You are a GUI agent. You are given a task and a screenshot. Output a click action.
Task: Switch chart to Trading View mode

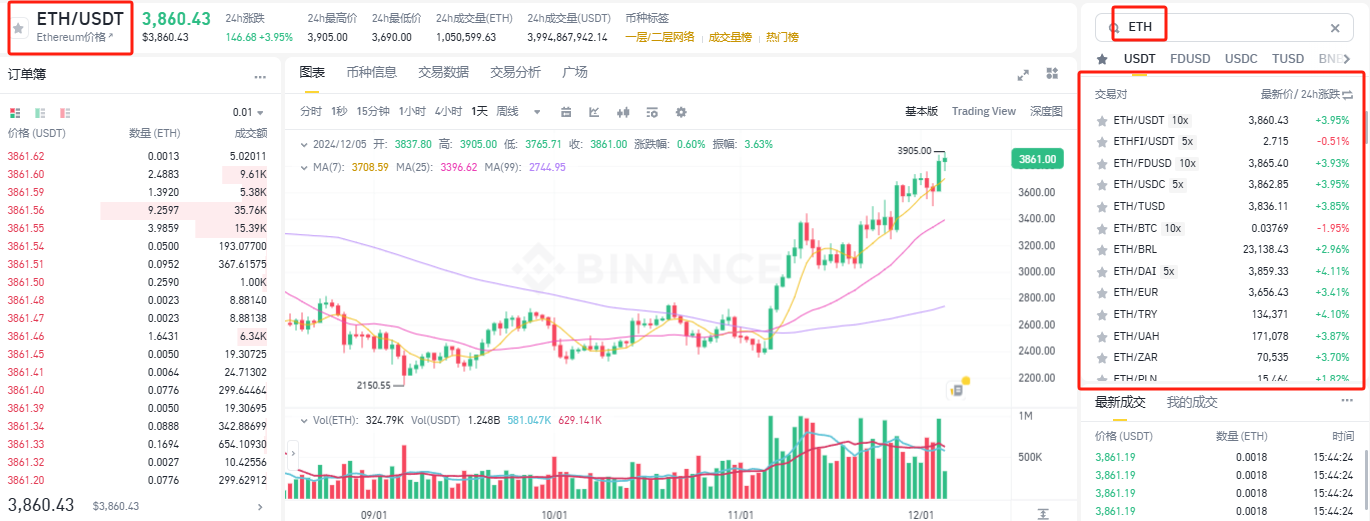click(983, 111)
